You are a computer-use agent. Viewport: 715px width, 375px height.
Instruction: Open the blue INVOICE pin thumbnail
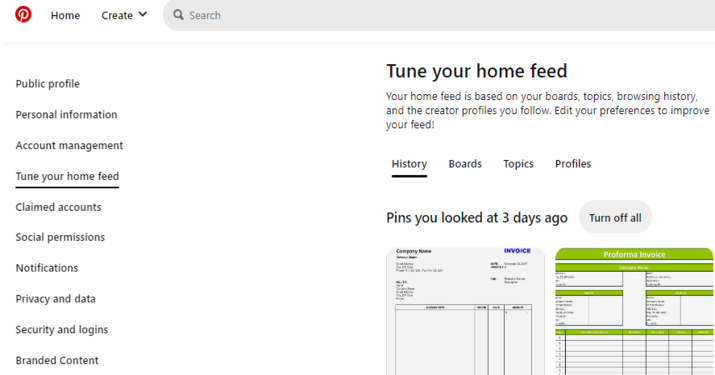(466, 312)
